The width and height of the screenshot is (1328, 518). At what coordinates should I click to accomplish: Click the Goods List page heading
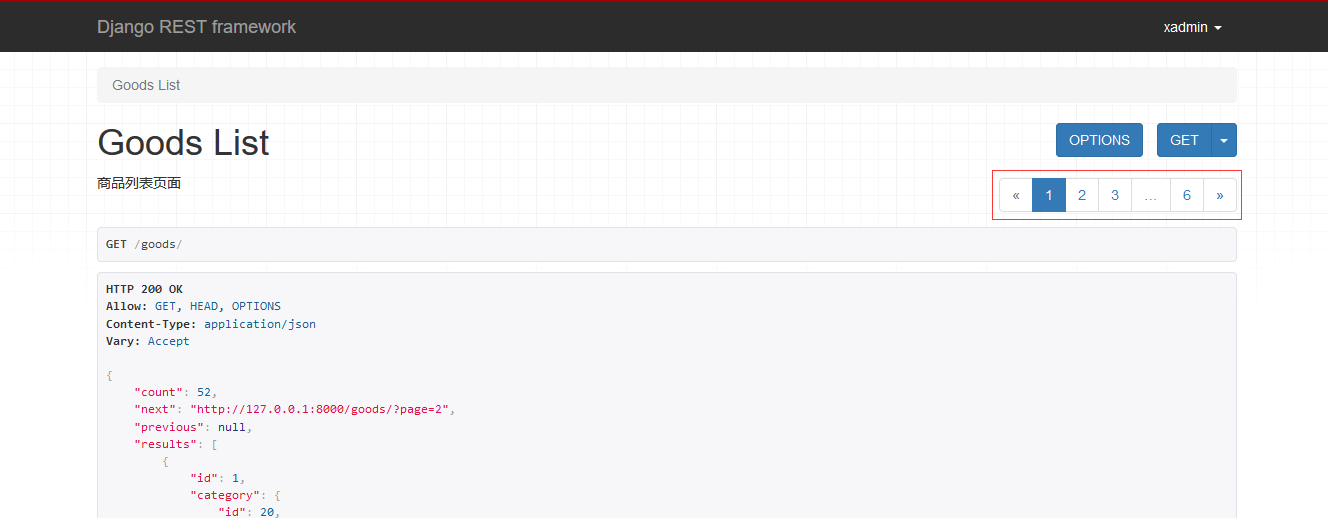tap(183, 142)
